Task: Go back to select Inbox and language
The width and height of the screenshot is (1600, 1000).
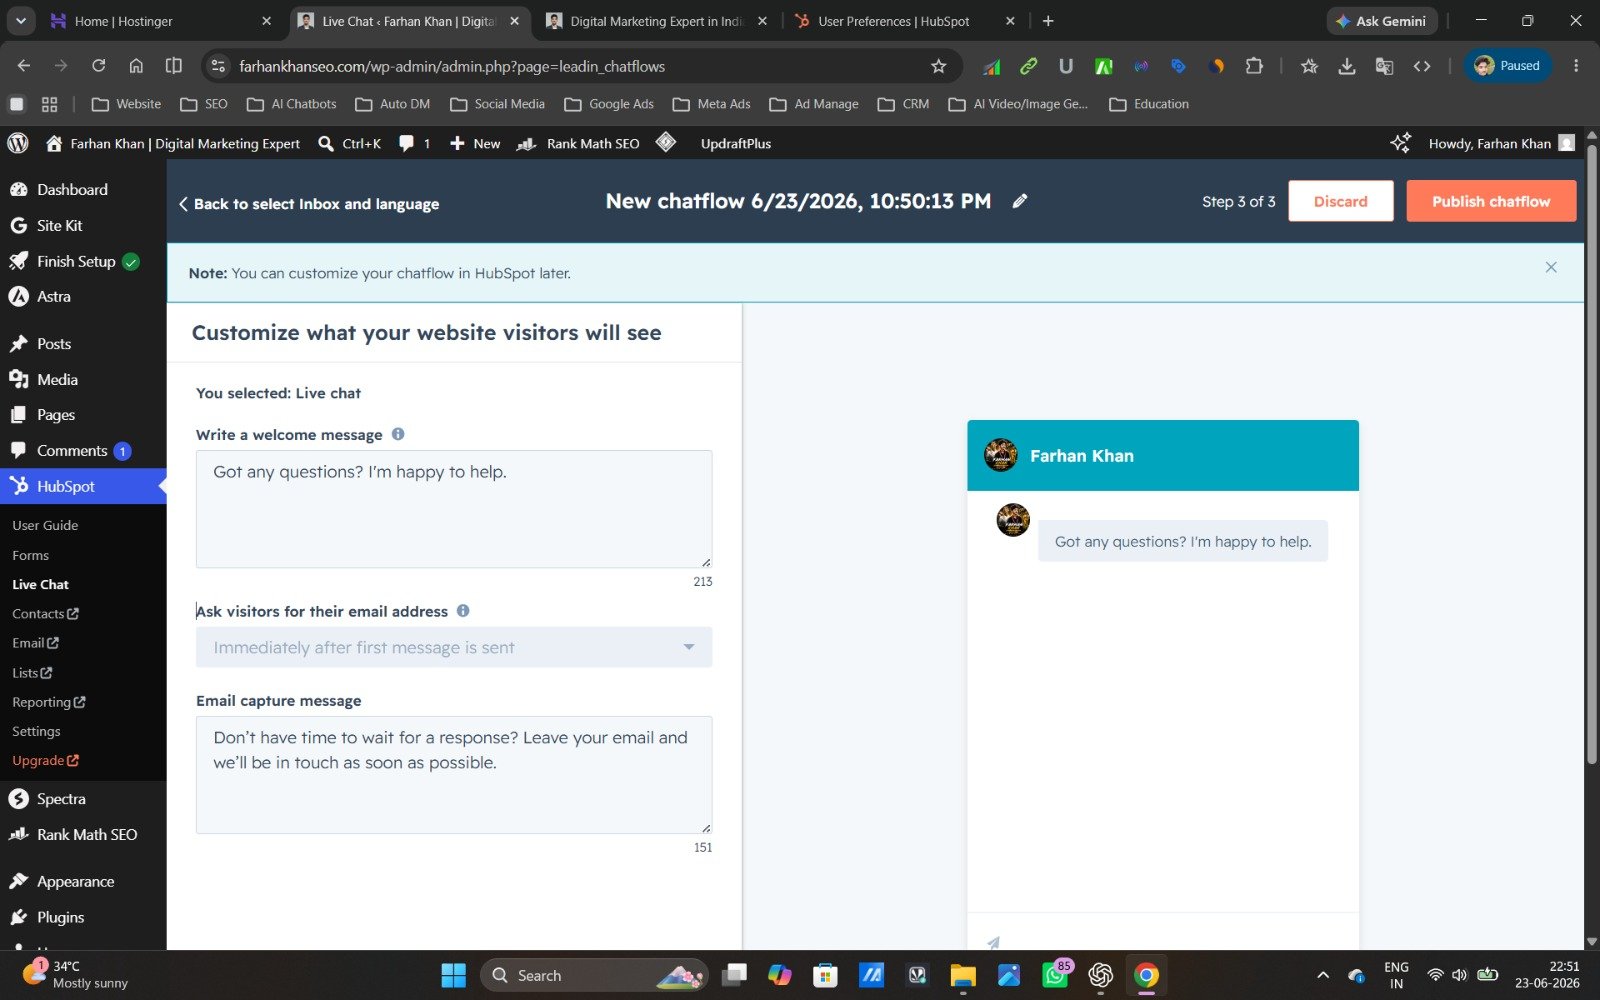Action: pos(309,204)
